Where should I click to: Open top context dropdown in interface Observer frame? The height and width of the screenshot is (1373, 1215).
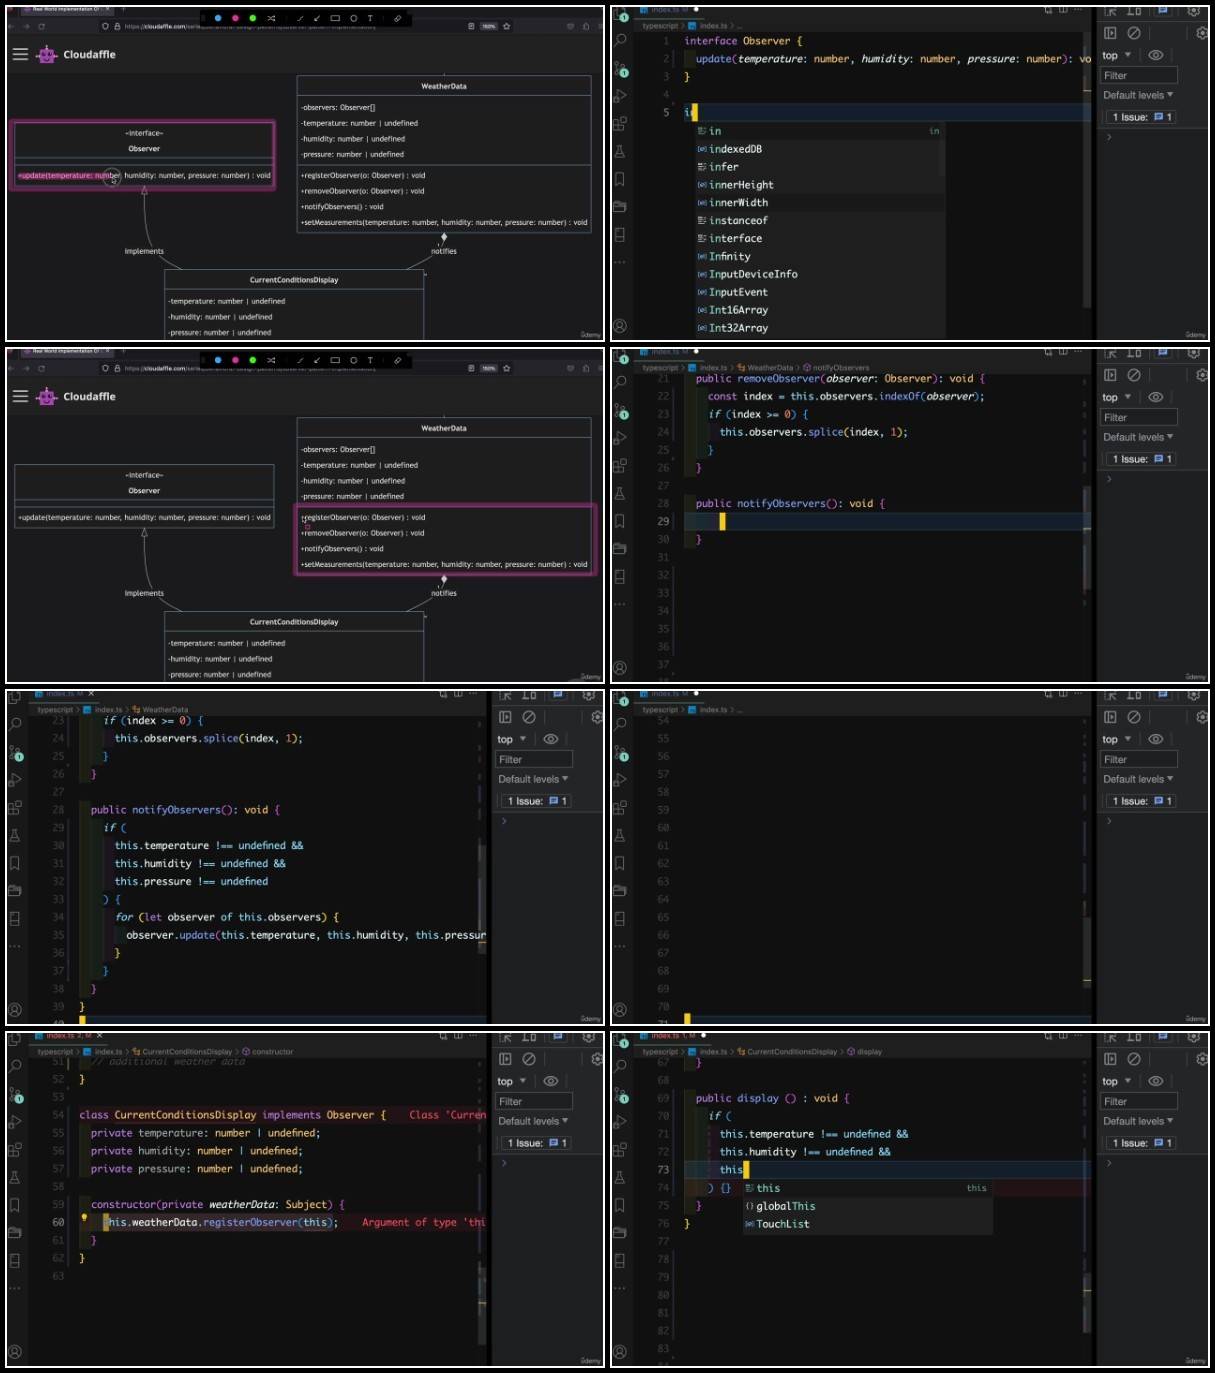pyautogui.click(x=1116, y=55)
